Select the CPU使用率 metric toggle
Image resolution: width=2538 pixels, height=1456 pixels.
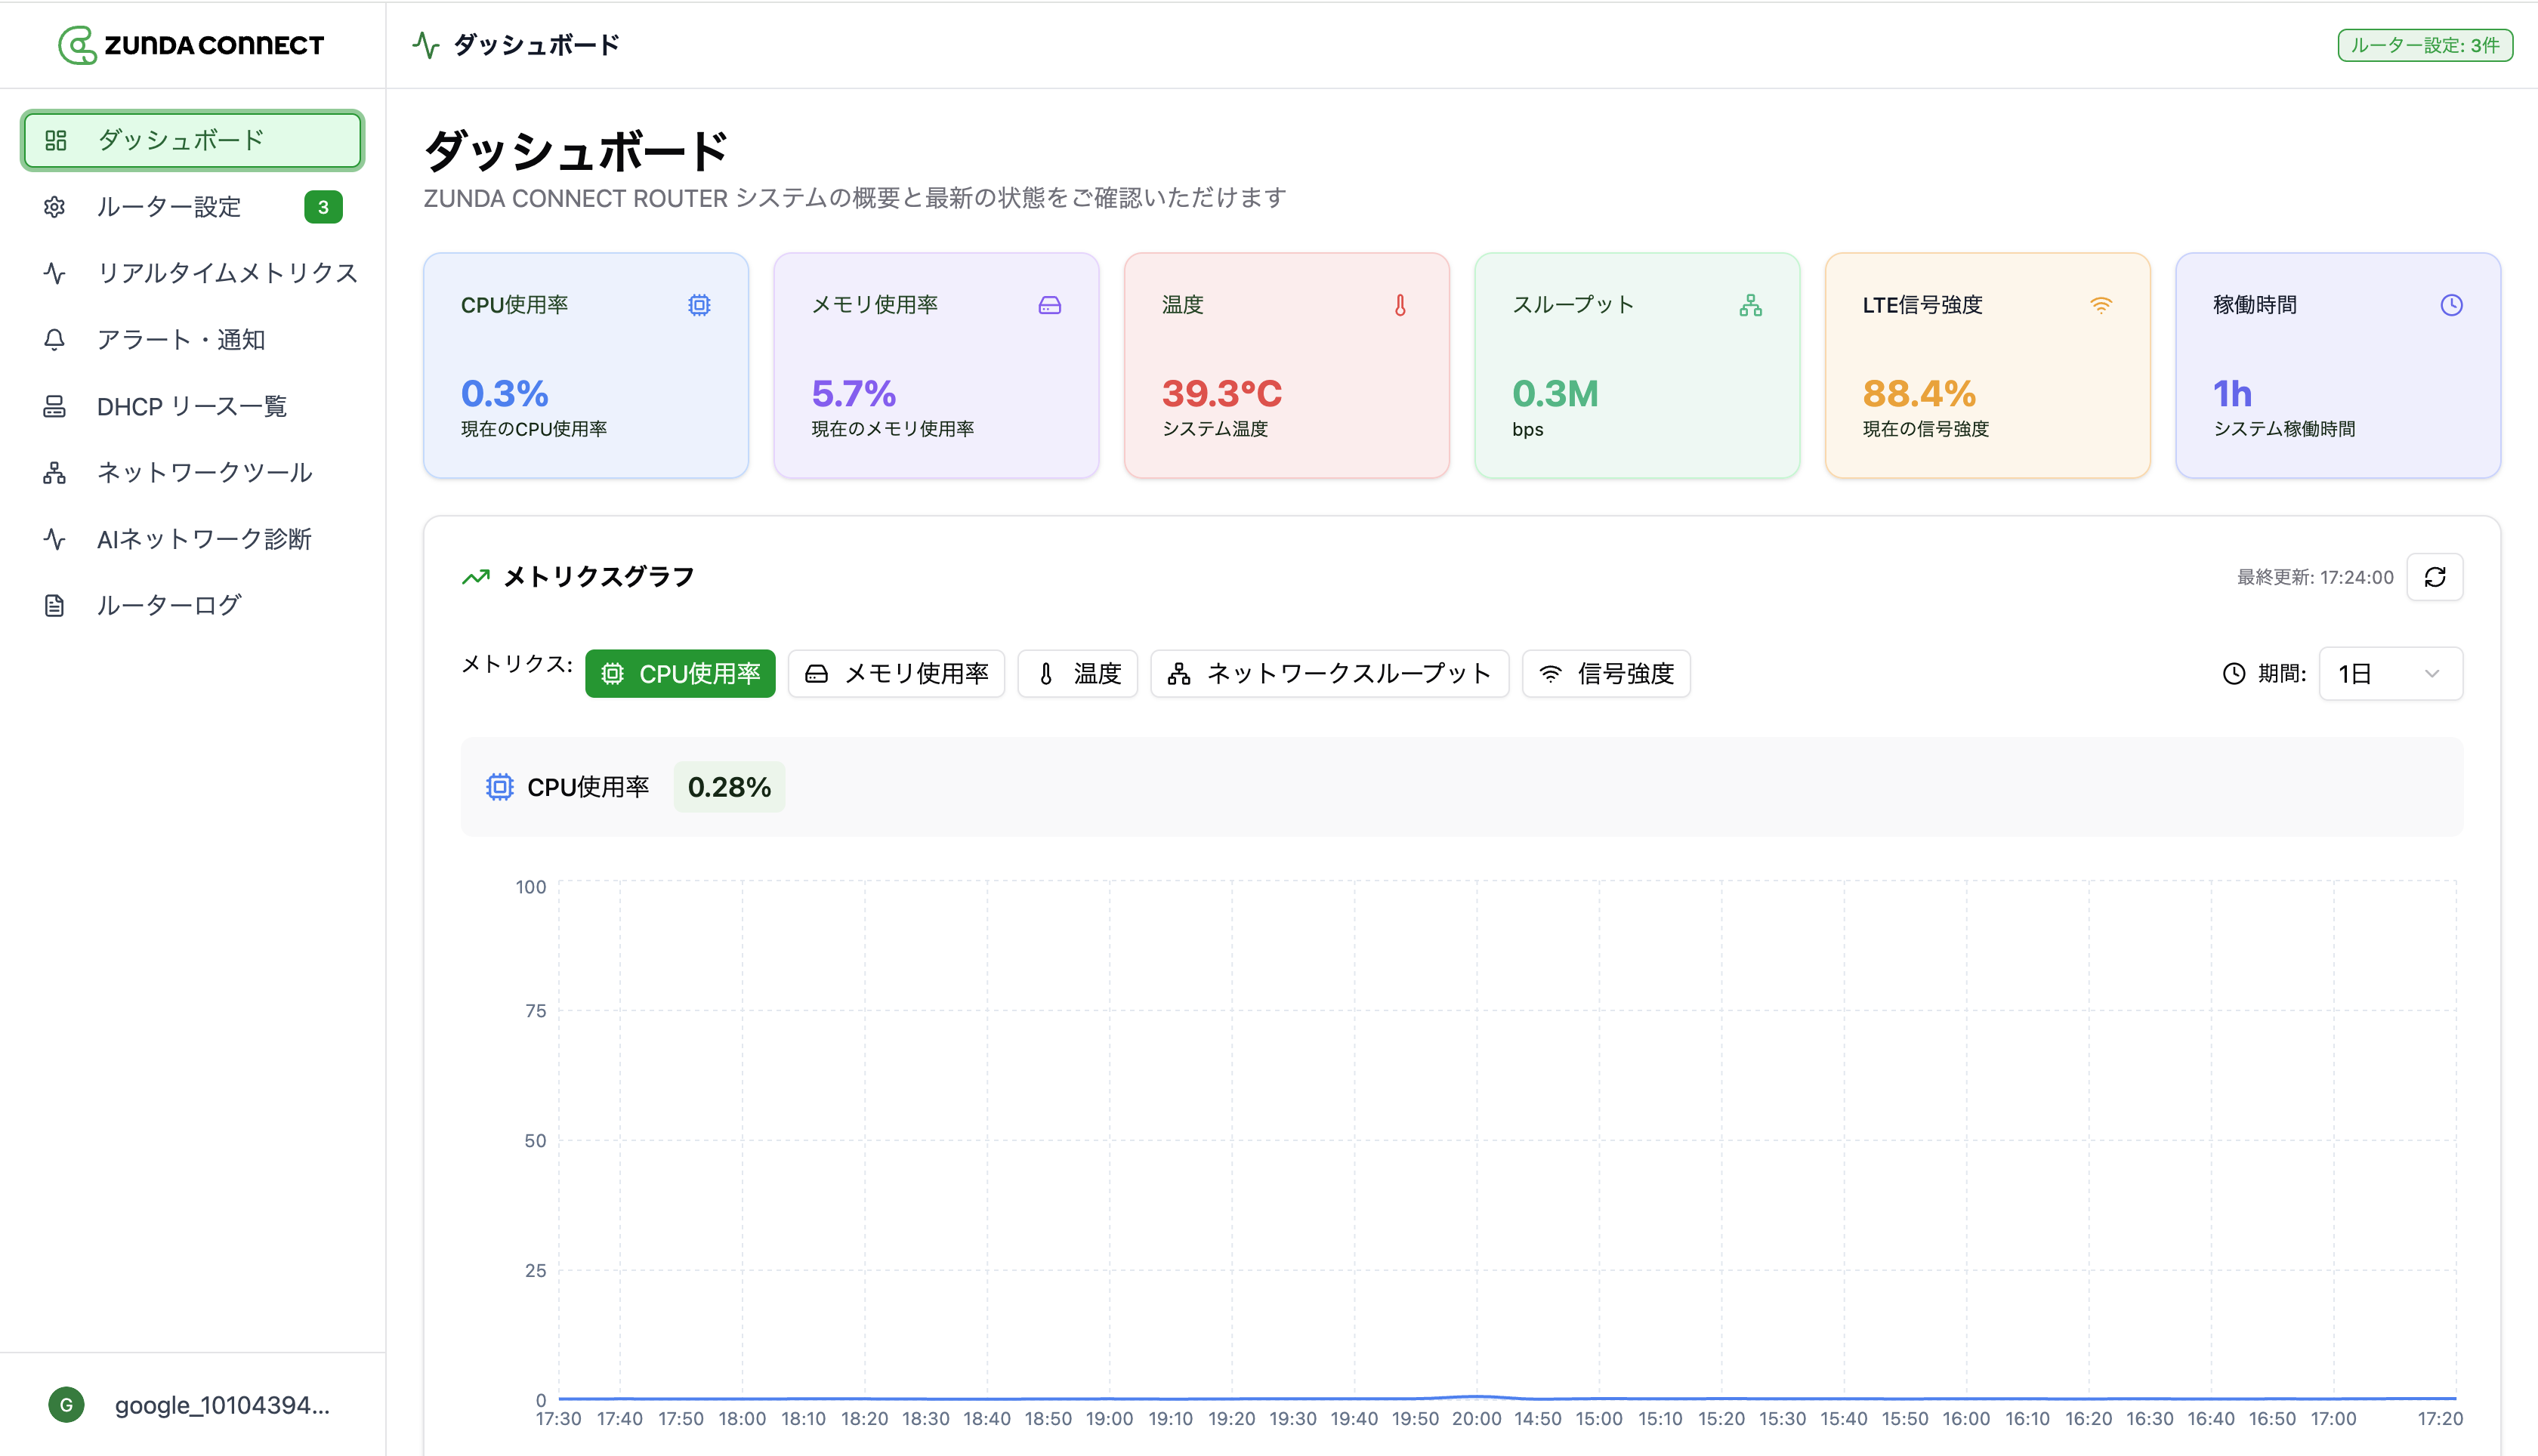[680, 674]
